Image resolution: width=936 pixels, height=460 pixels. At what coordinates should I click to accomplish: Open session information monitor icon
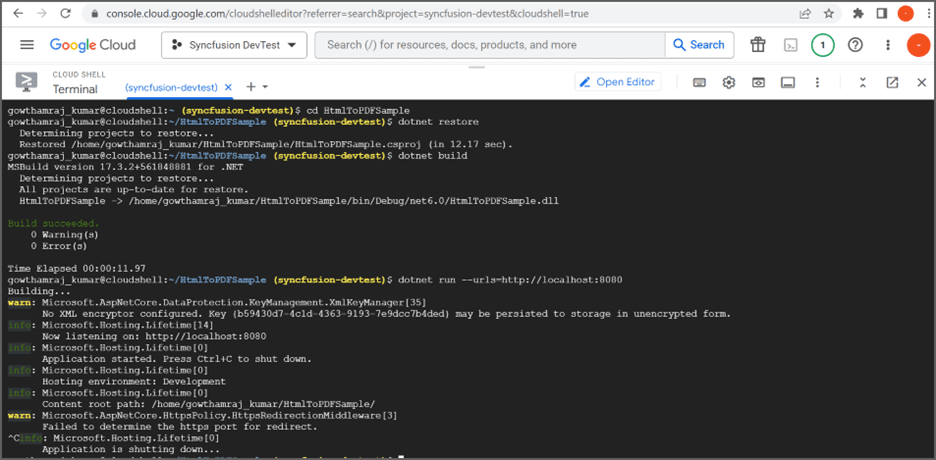pos(788,83)
